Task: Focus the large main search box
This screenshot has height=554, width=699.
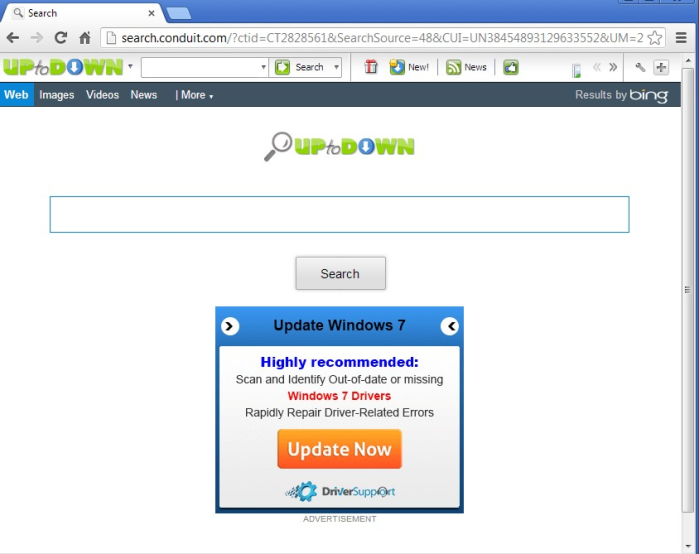Action: [339, 214]
